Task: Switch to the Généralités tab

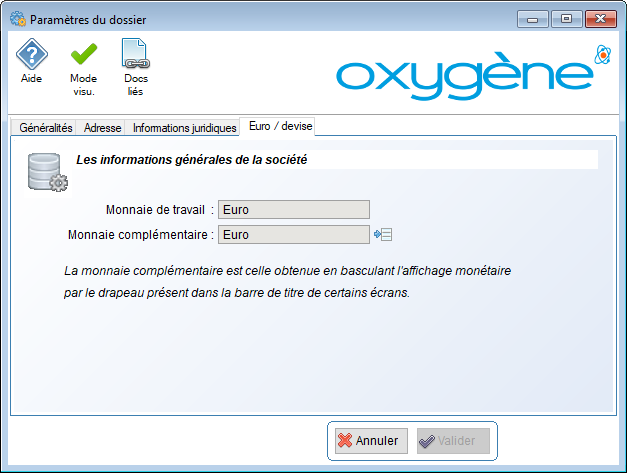Action: pos(46,128)
